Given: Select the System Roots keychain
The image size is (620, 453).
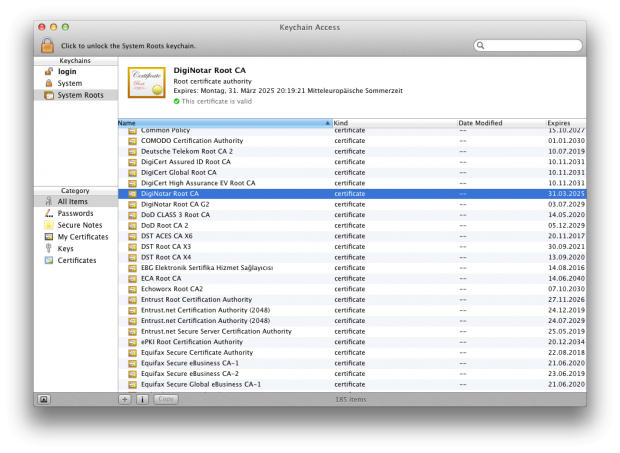Looking at the screenshot, I should click(76, 95).
